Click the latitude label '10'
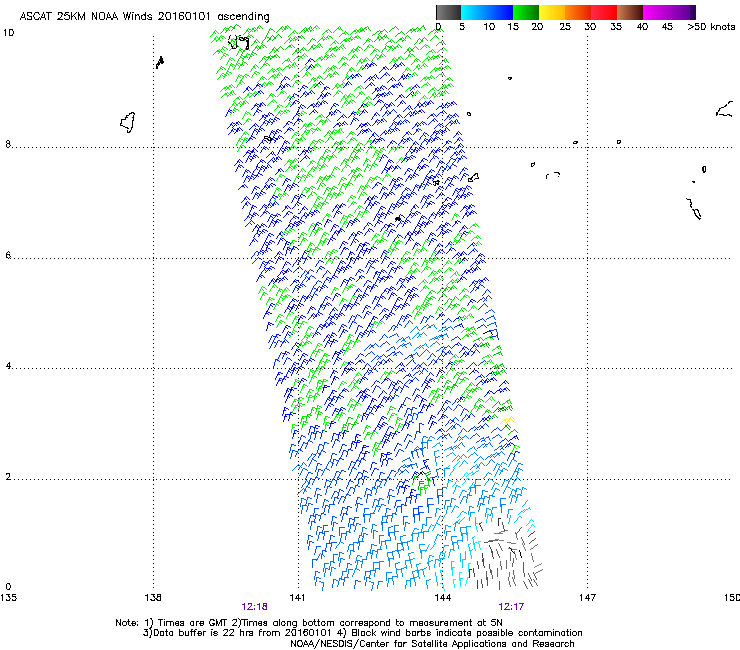Viewport: 740px width, 650px height. coord(8,33)
